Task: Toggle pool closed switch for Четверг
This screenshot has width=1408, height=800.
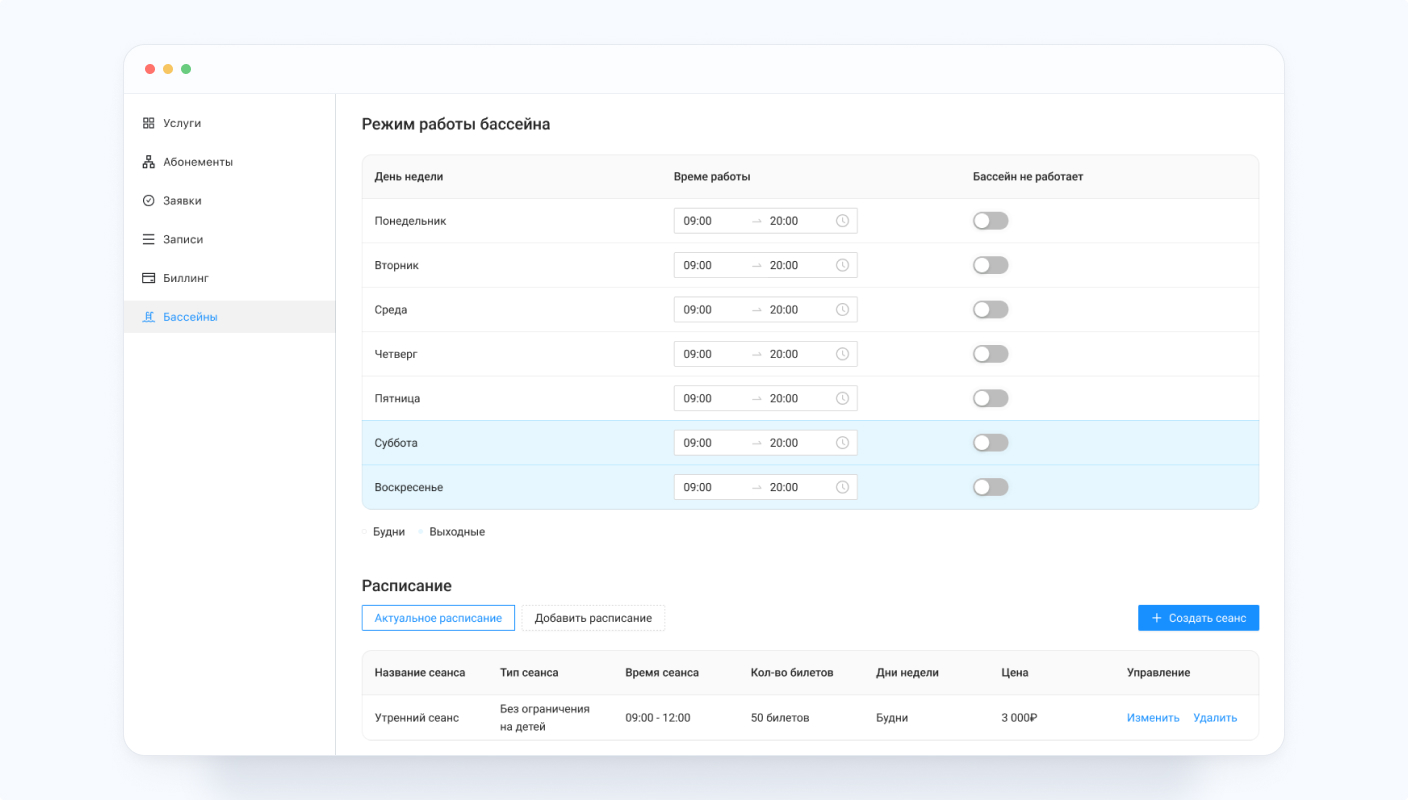Action: pyautogui.click(x=990, y=354)
